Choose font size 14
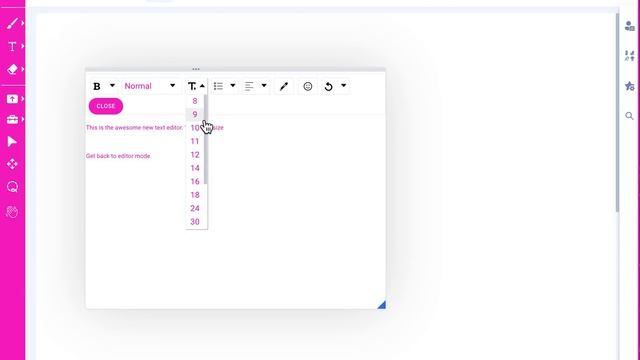Image resolution: width=640 pixels, height=360 pixels. pyautogui.click(x=195, y=168)
